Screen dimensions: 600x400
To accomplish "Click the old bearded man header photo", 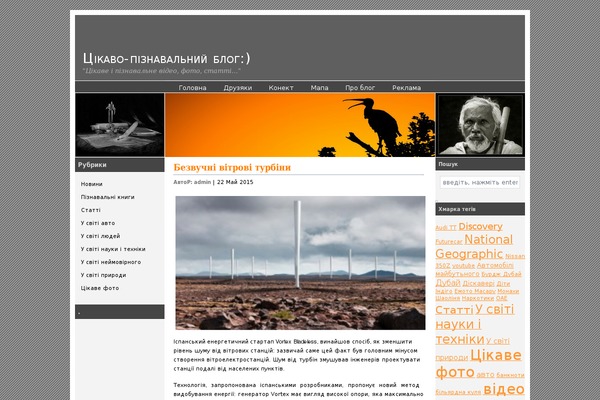I will [480, 125].
